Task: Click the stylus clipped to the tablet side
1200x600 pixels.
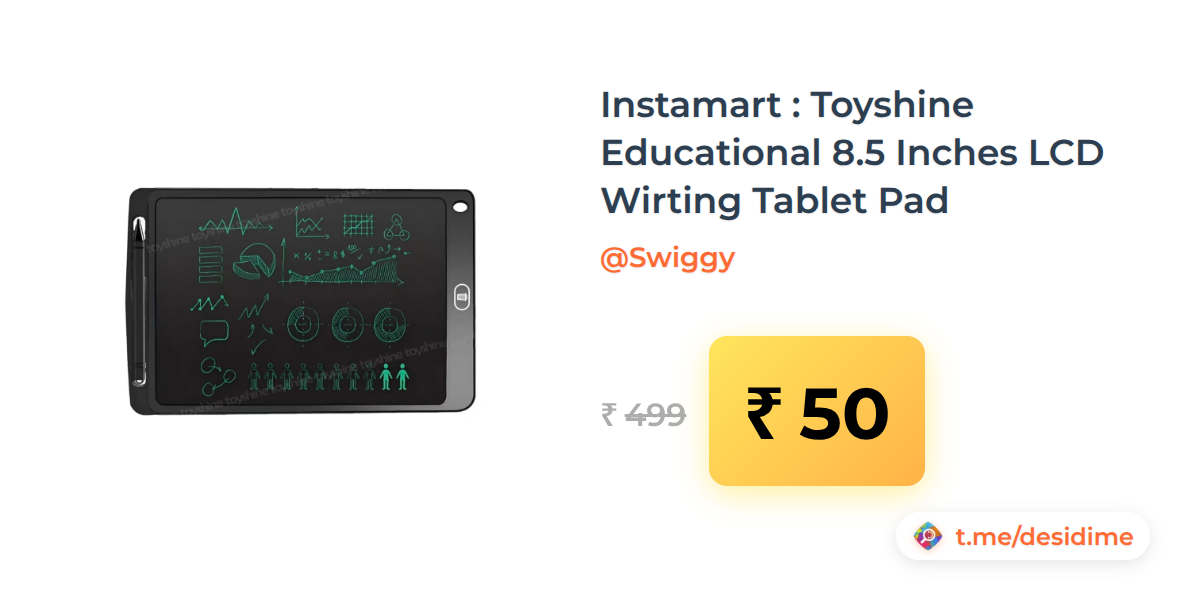Action: click(x=138, y=300)
